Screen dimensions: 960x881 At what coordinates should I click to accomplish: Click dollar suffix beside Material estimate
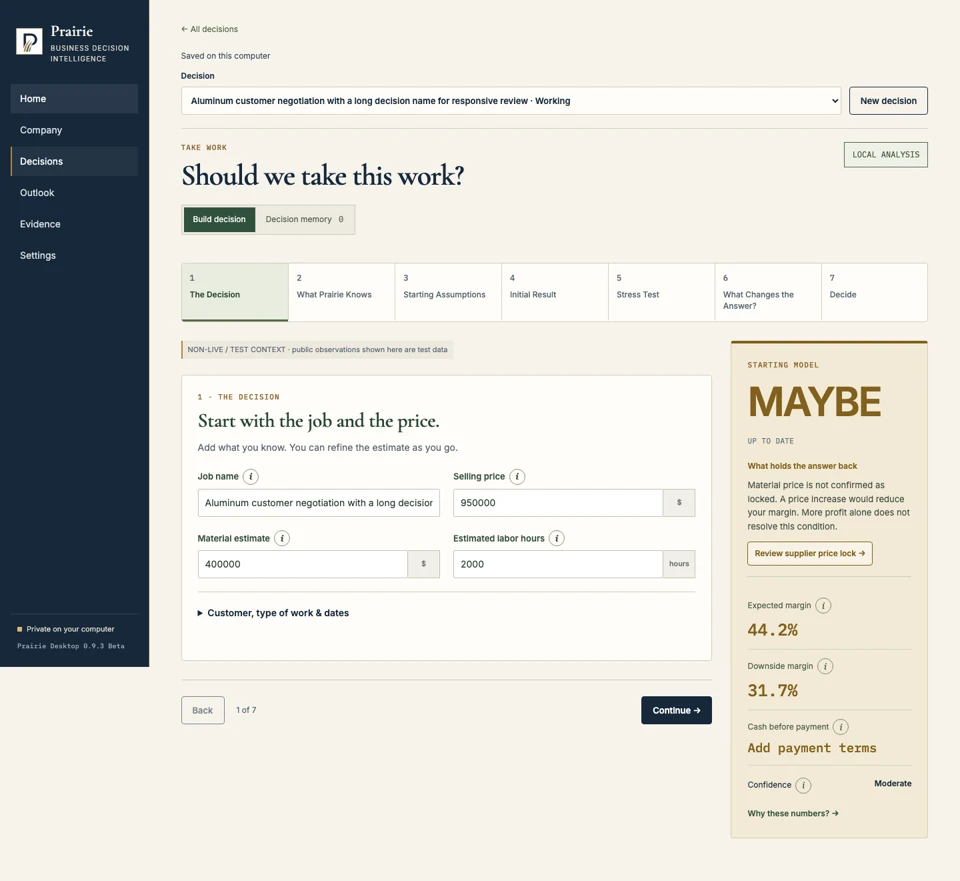[424, 564]
